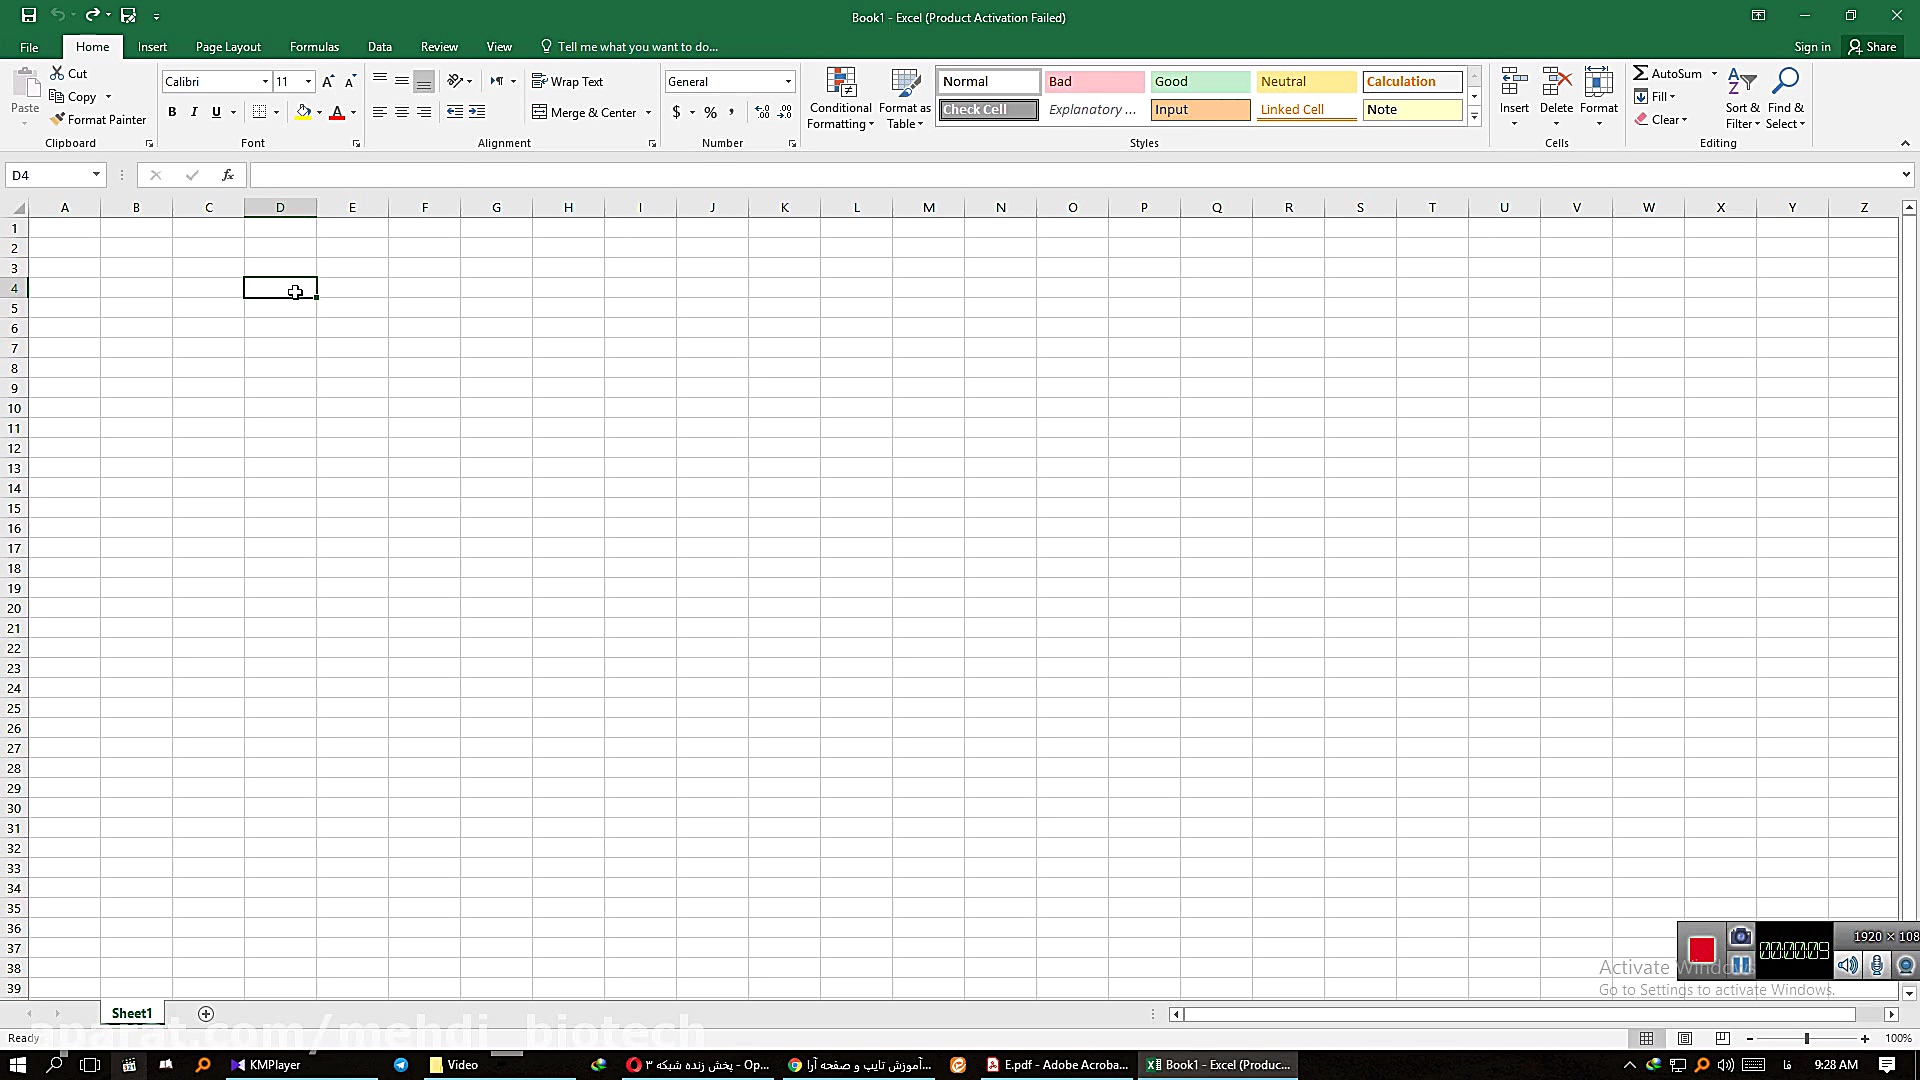
Task: Toggle Wrap Text
Action: click(567, 81)
